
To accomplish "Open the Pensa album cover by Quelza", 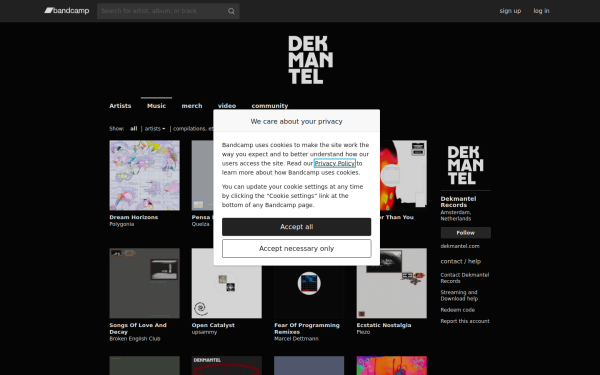I will tap(202, 175).
